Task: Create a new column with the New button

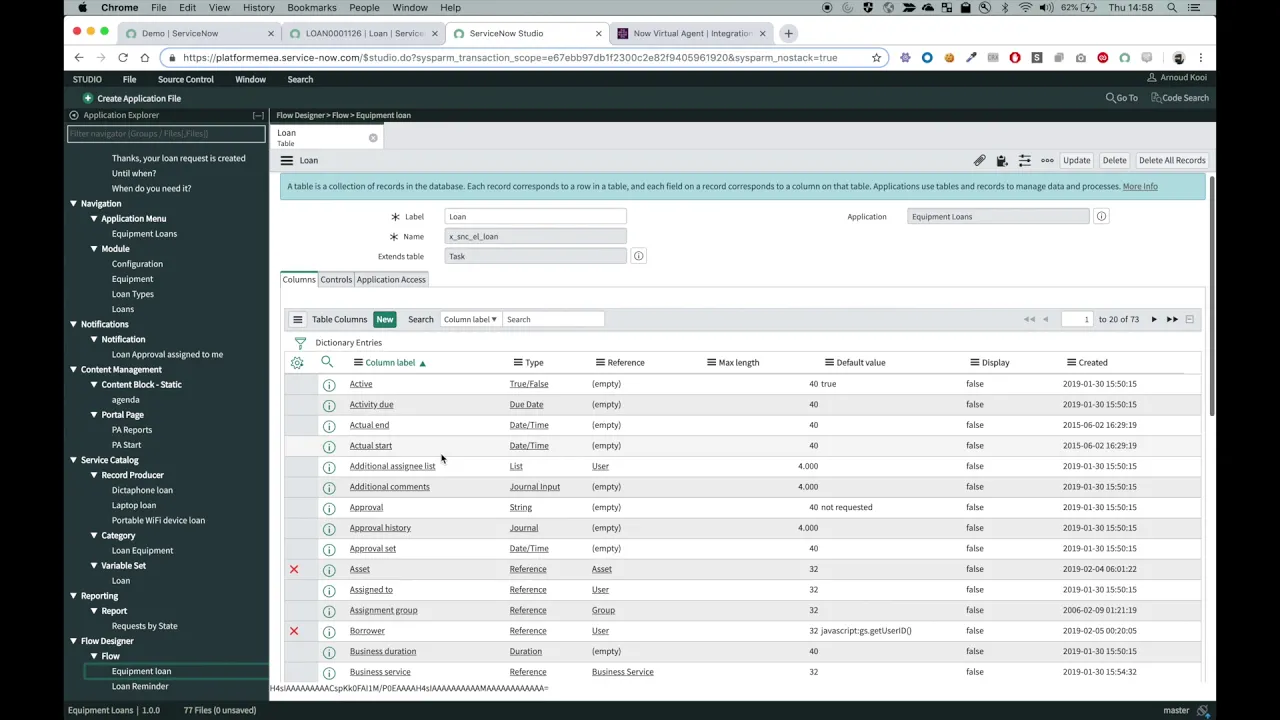Action: (385, 319)
